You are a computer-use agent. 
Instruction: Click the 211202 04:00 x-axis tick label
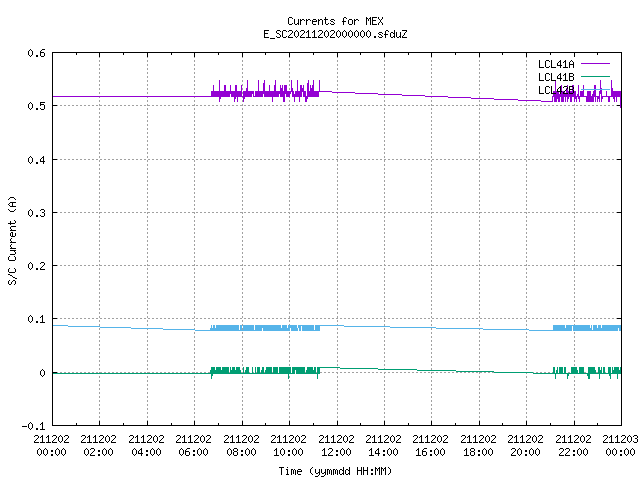(x=146, y=446)
